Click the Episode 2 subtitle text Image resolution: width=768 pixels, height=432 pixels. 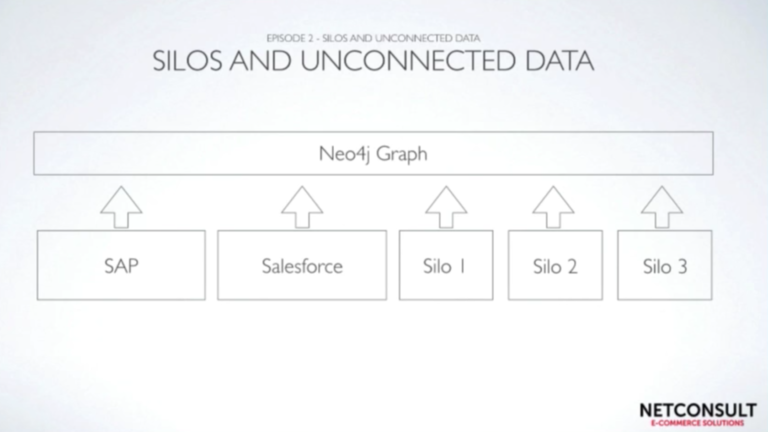point(373,38)
